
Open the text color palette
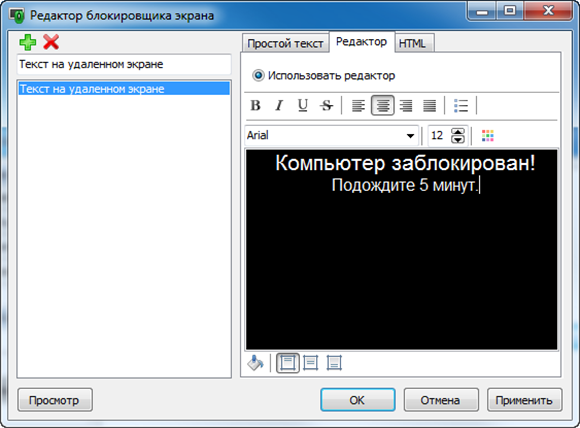[488, 136]
